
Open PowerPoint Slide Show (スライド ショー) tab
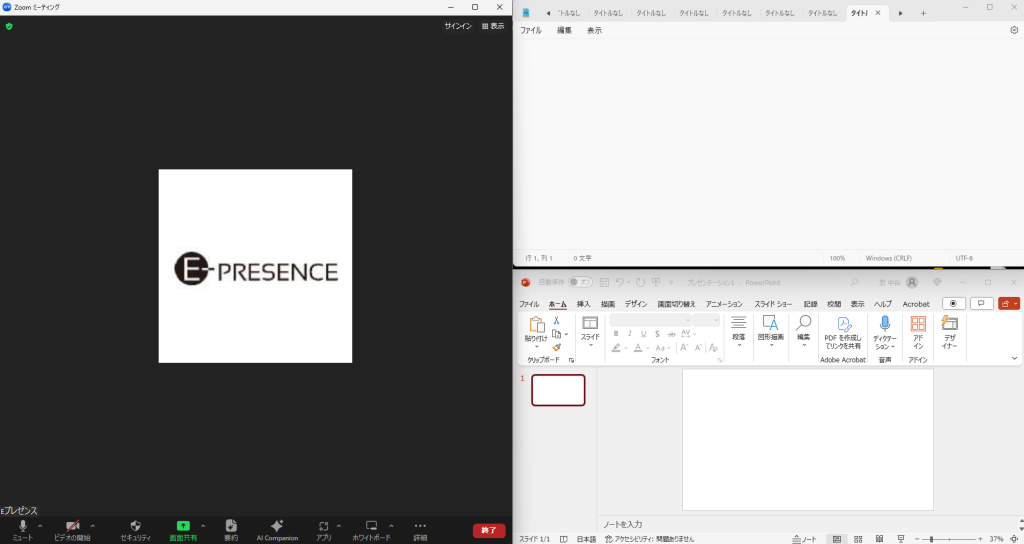click(x=773, y=304)
